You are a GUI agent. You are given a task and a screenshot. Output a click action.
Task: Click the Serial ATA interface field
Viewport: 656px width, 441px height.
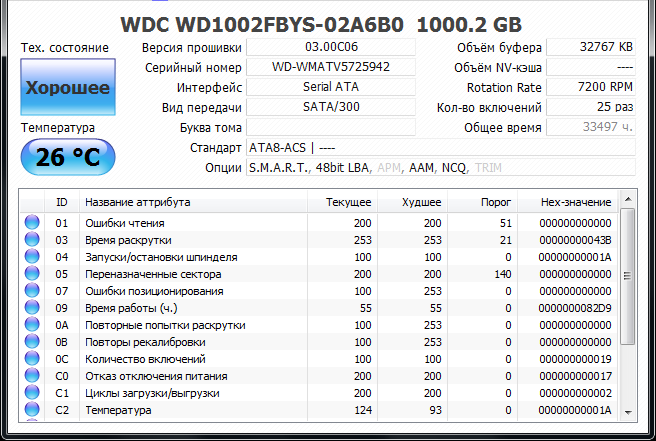click(331, 87)
